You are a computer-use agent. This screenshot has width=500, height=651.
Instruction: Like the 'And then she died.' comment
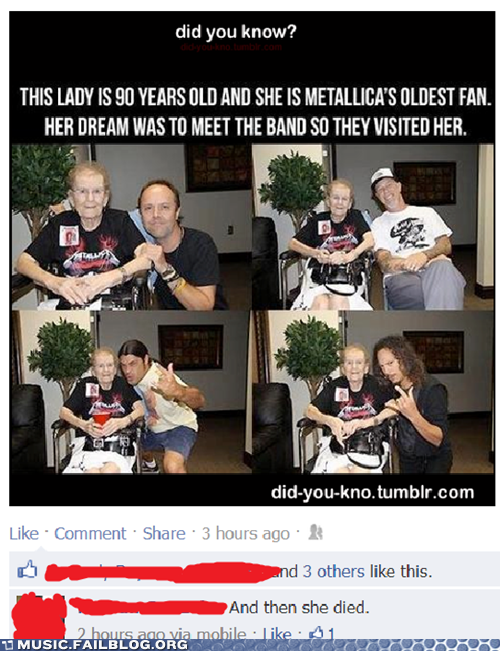point(277,634)
